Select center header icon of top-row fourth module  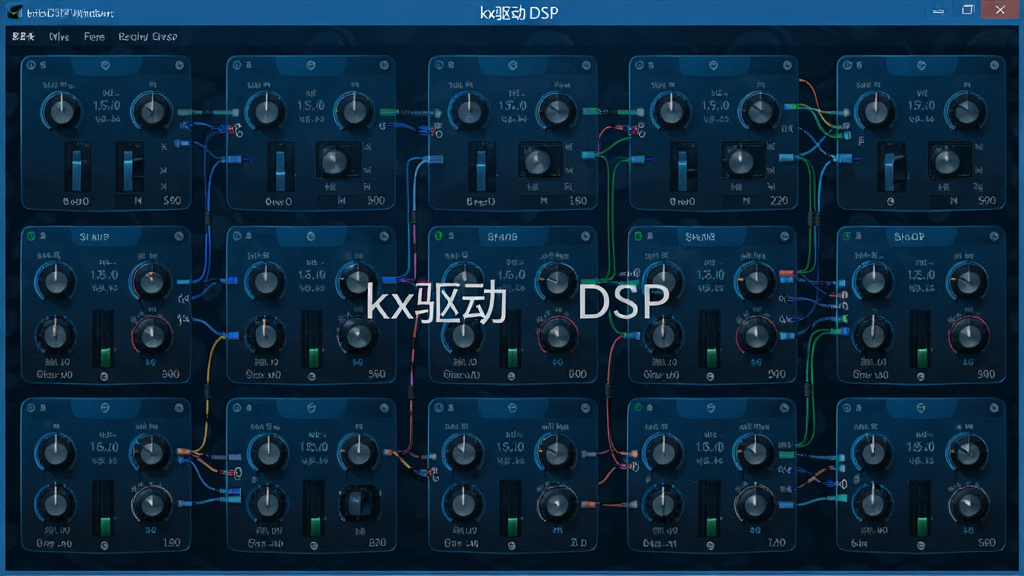coord(713,65)
